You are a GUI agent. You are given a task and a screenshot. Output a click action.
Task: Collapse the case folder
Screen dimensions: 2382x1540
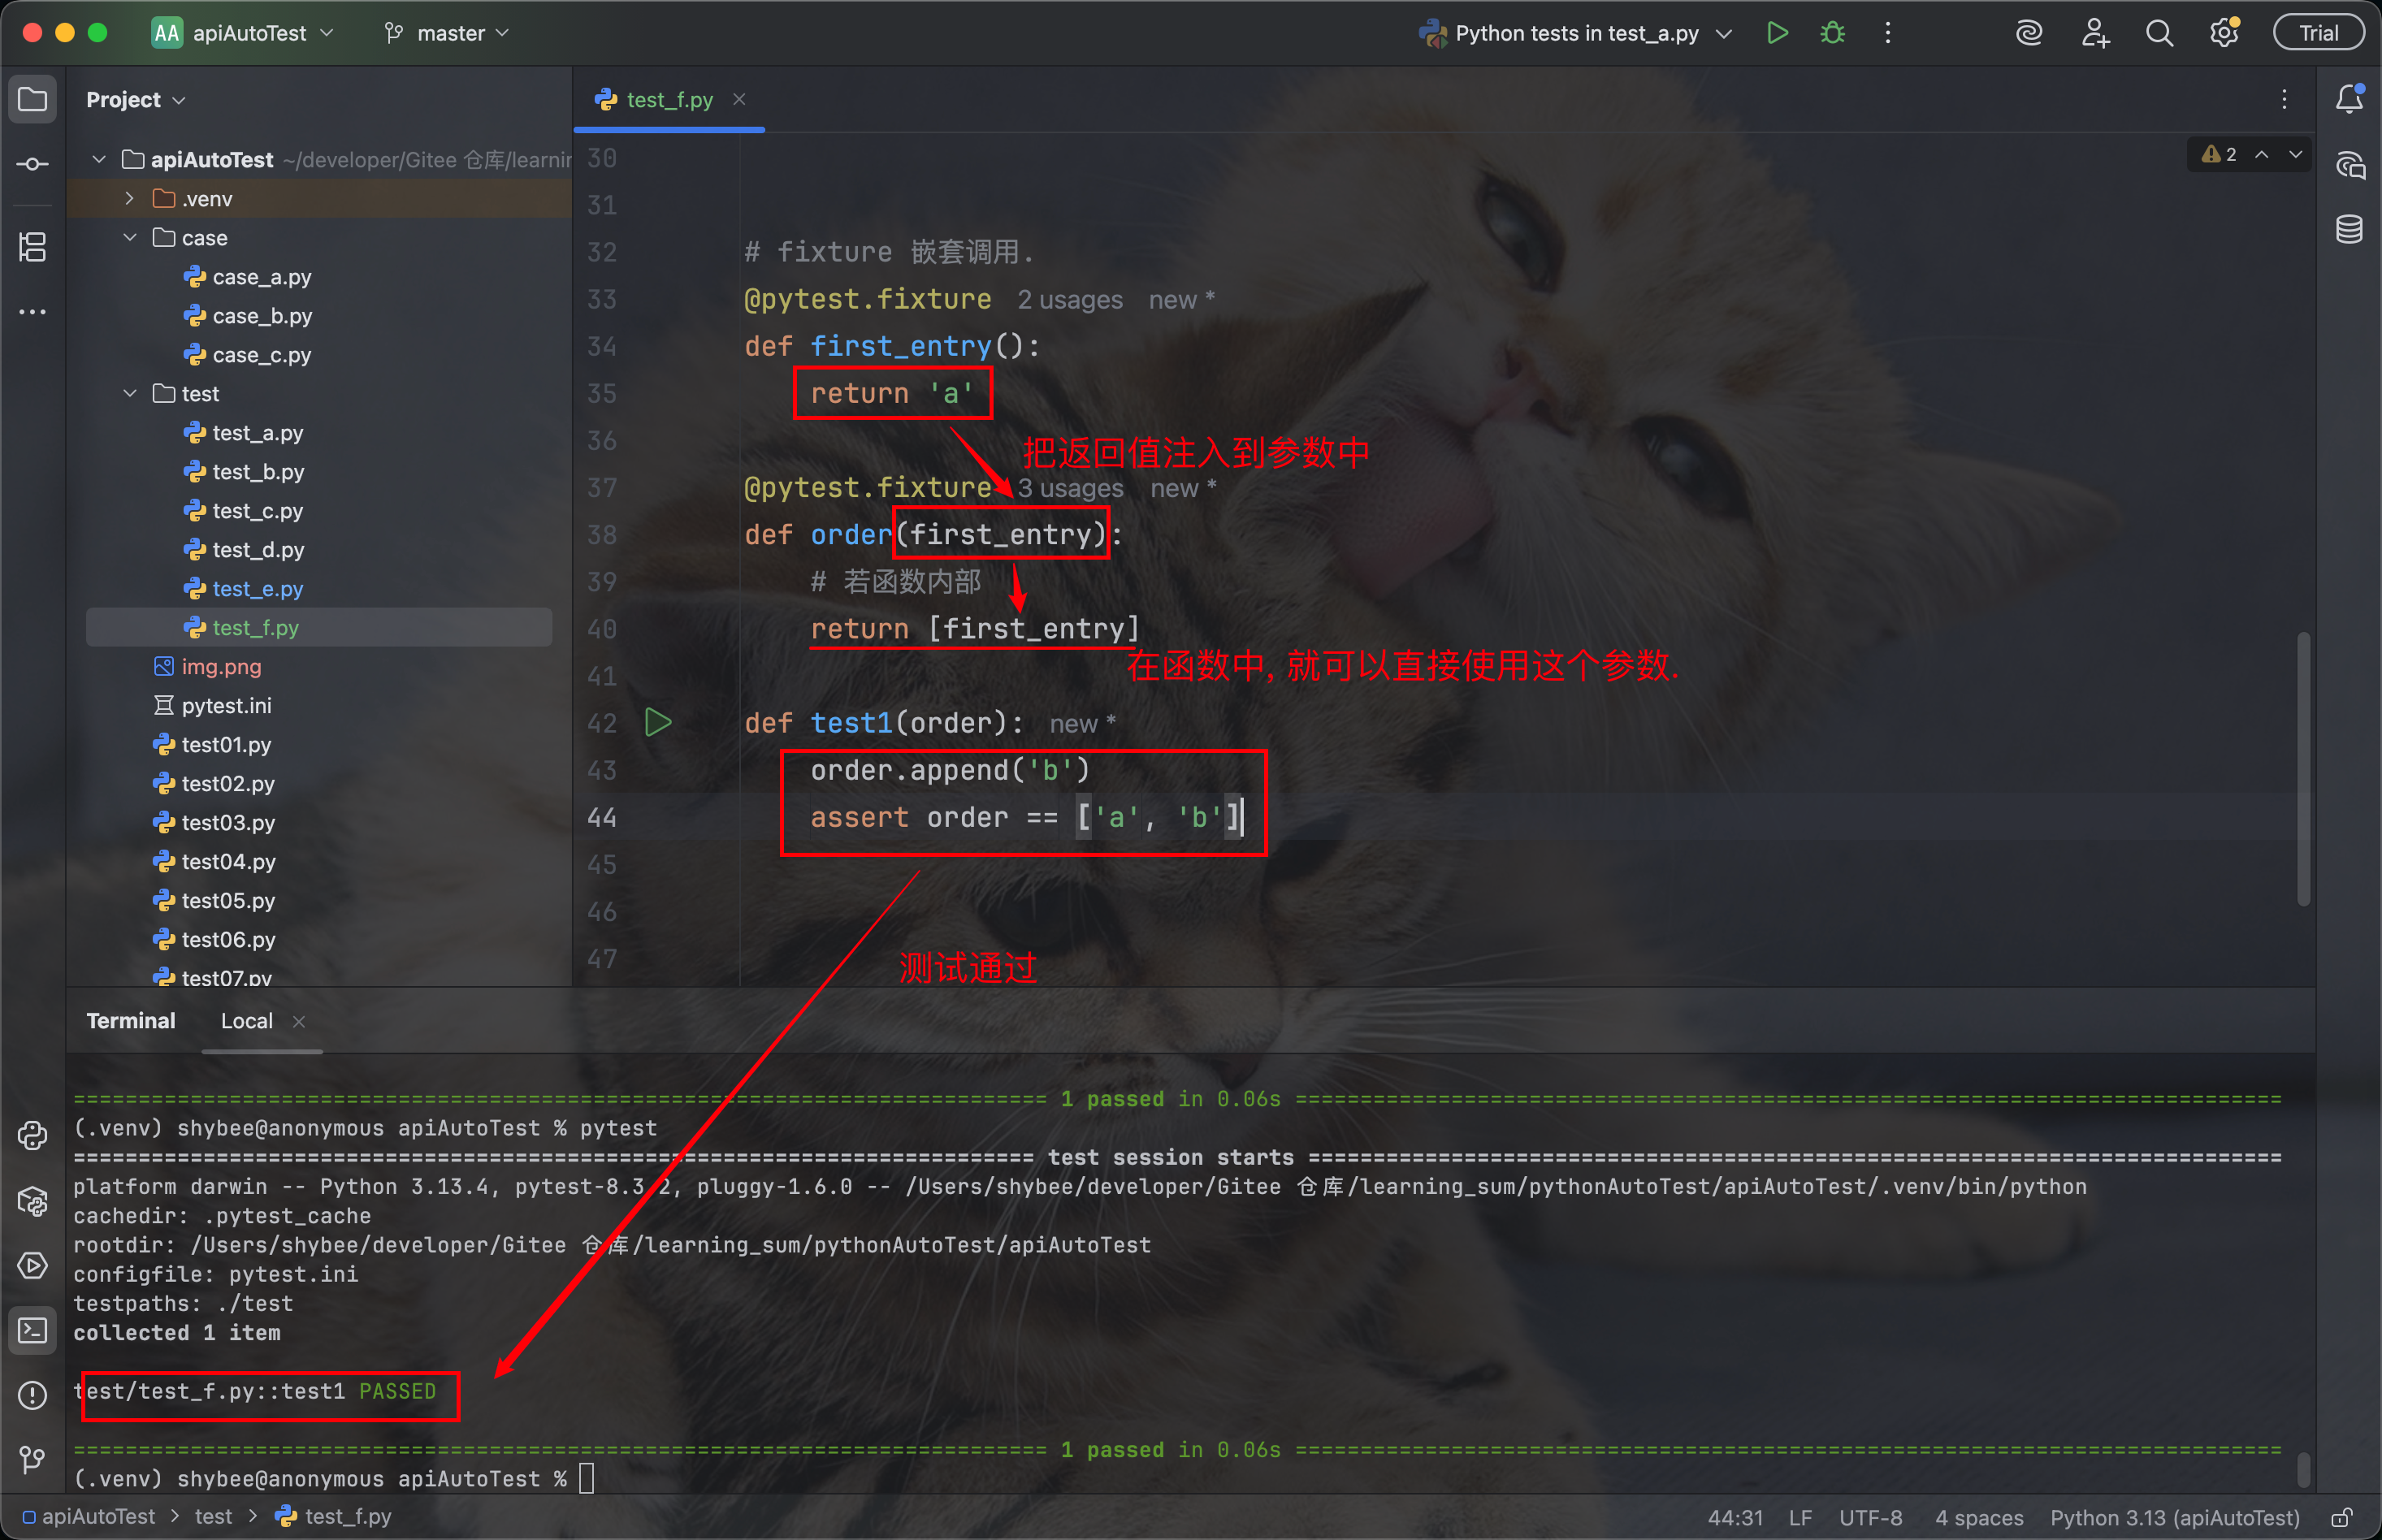tap(130, 238)
